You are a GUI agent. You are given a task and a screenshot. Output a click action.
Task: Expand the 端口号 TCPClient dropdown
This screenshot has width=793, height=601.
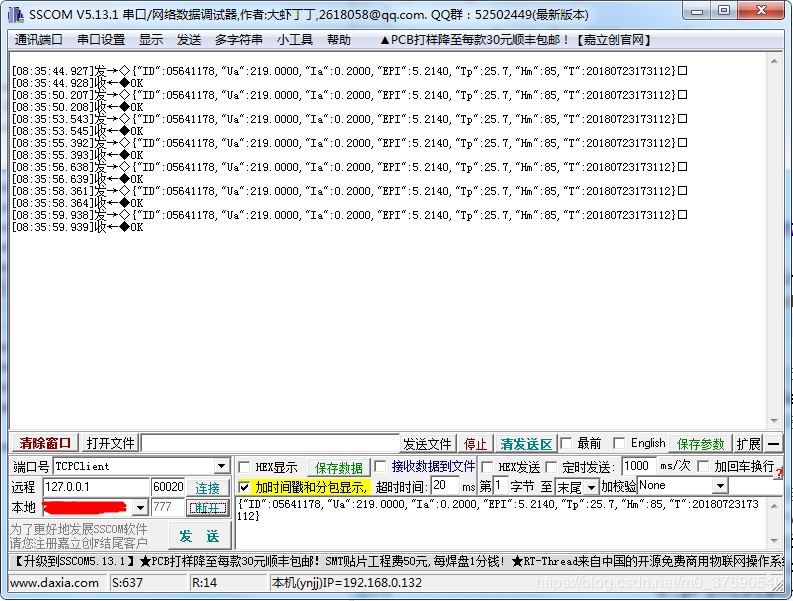(222, 466)
